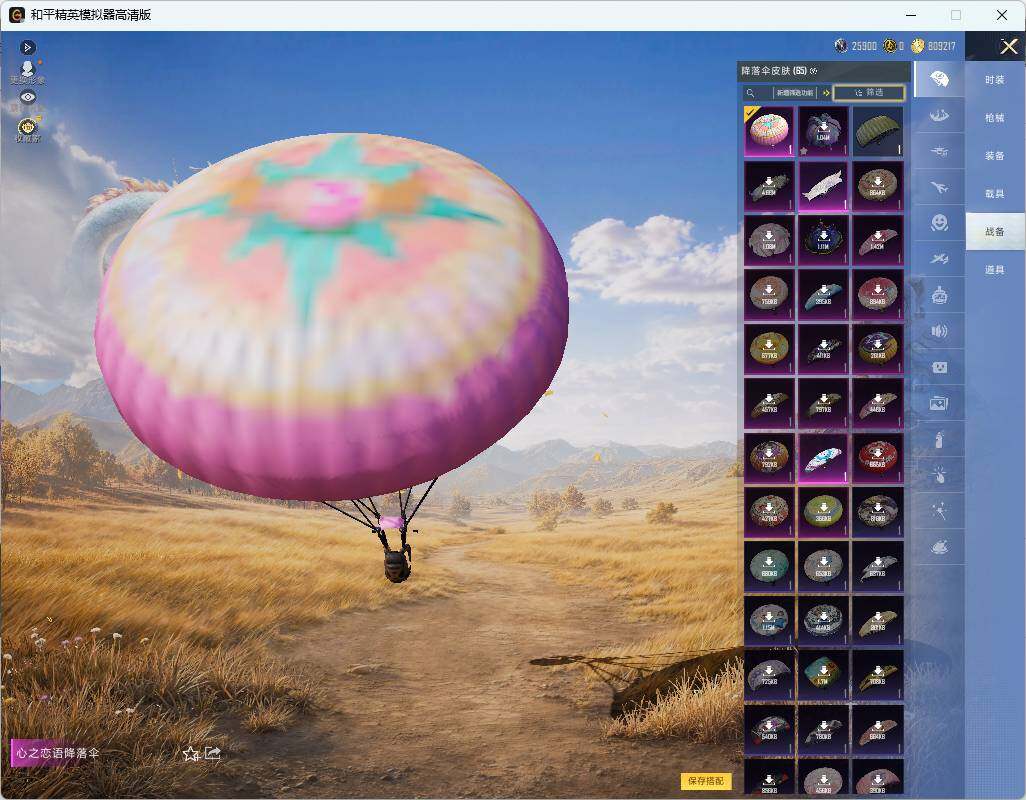The width and height of the screenshot is (1026, 800).
Task: Select the white feather-shaped parachute thumbnail
Action: (823, 186)
